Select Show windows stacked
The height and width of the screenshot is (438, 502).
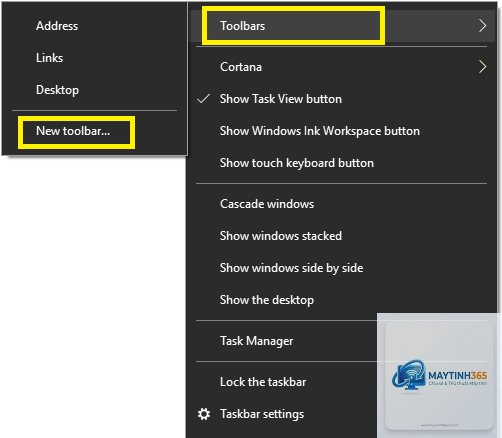[x=343, y=236]
